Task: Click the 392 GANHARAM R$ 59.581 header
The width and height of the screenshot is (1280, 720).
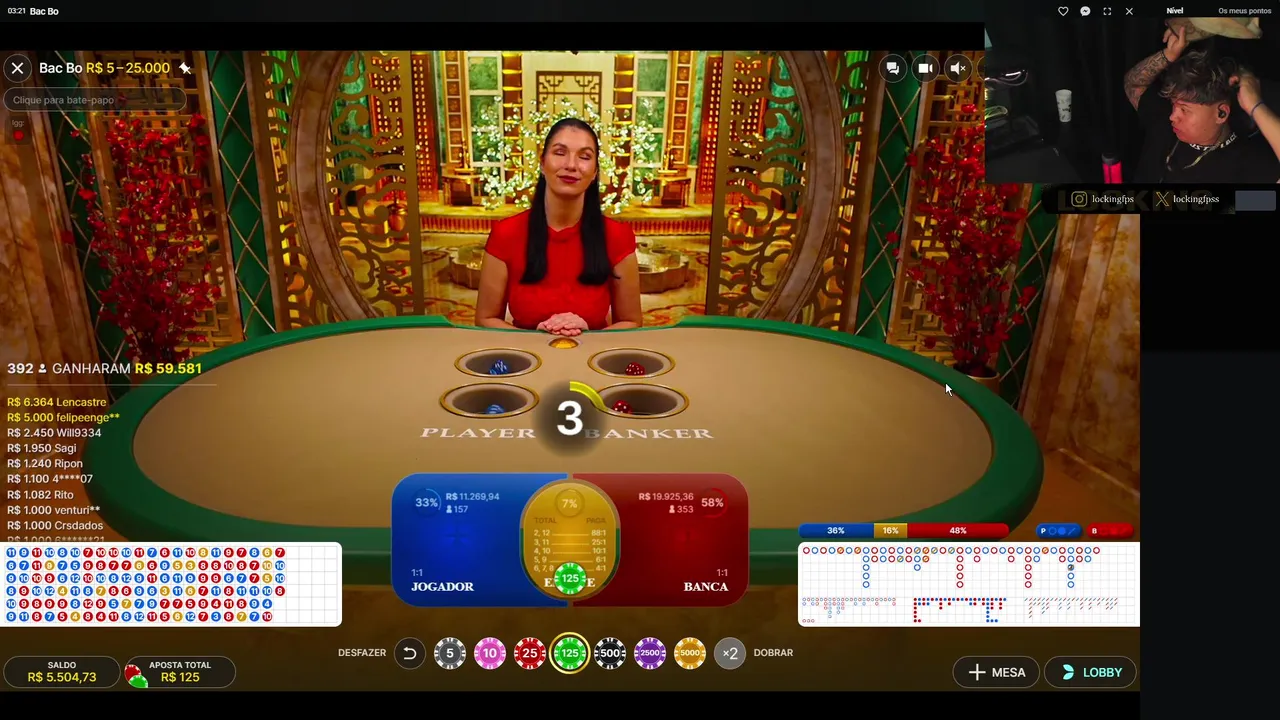Action: pyautogui.click(x=104, y=368)
